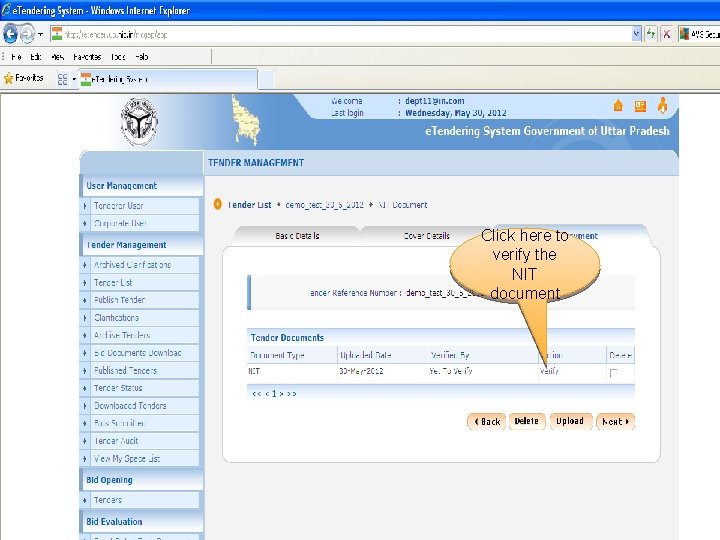Switch to the Cover Details tab
The height and width of the screenshot is (540, 720).
click(x=426, y=236)
